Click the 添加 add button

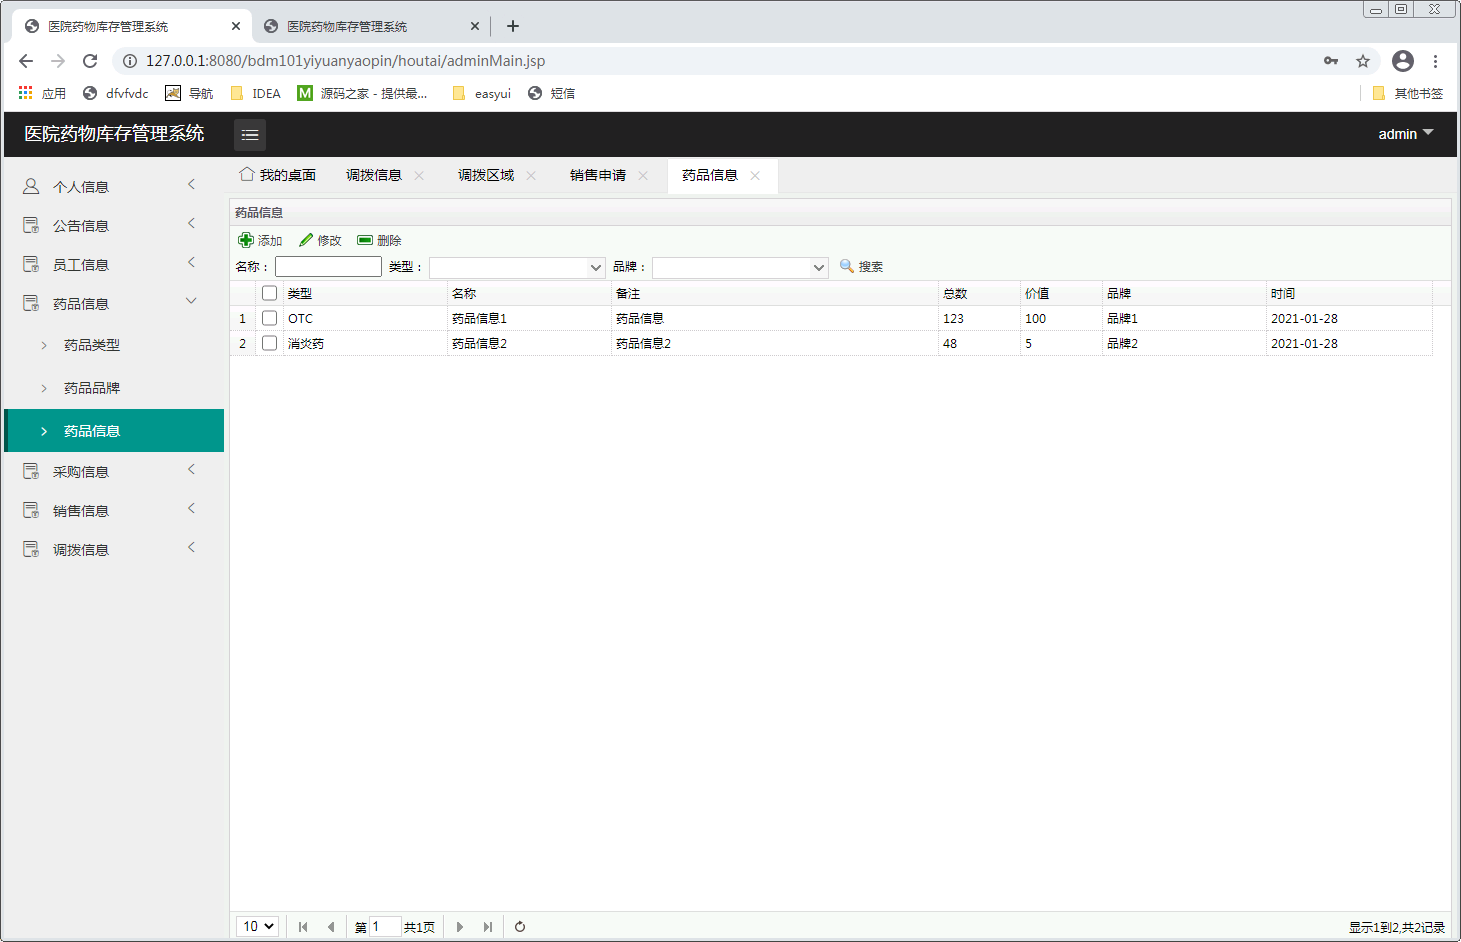[260, 240]
